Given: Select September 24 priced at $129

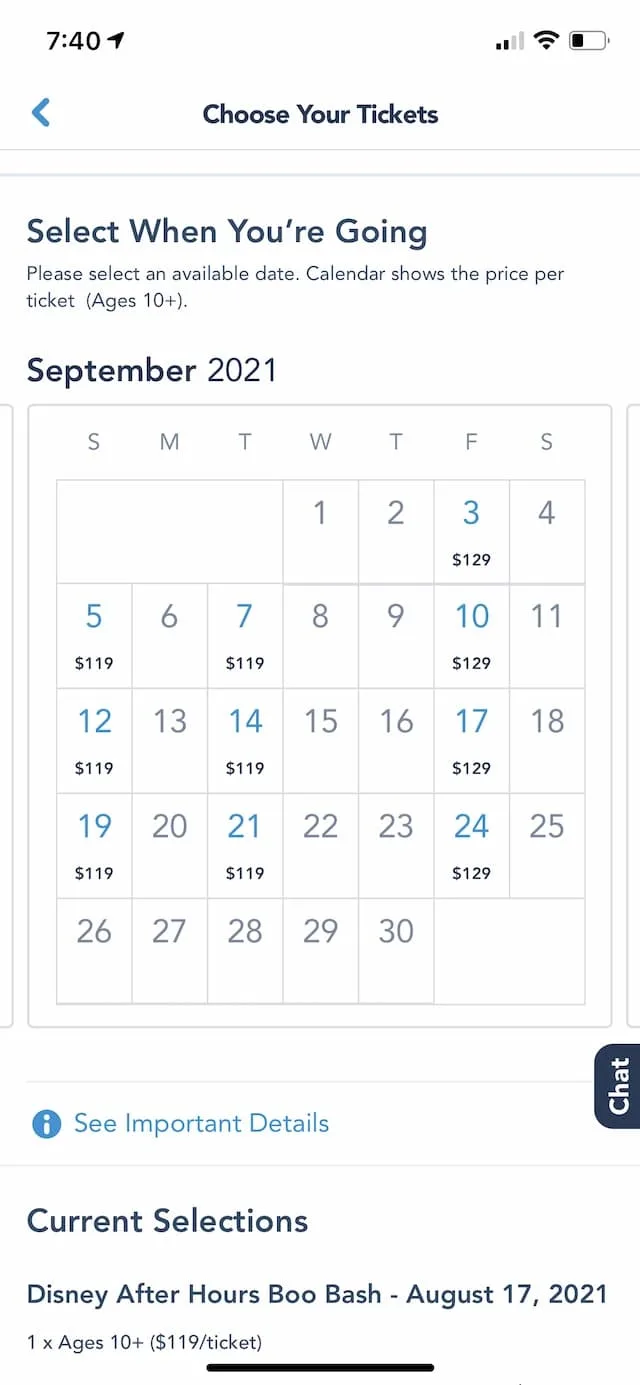Looking at the screenshot, I should pyautogui.click(x=472, y=847).
